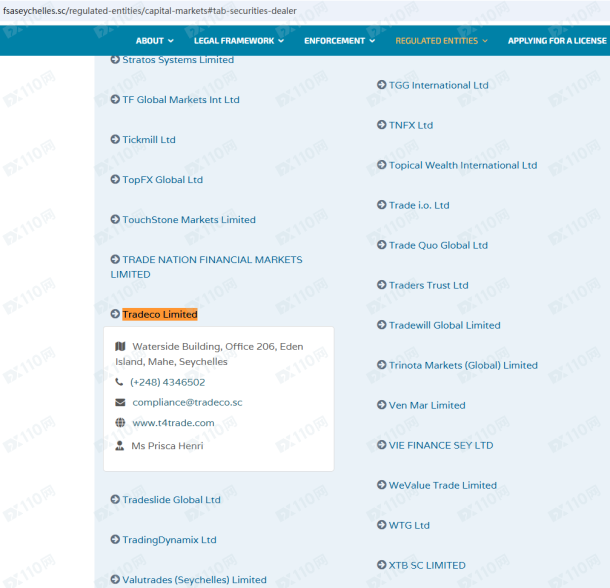Click arrow icon beside Topical Wealth International
The width and height of the screenshot is (610, 588).
(382, 165)
